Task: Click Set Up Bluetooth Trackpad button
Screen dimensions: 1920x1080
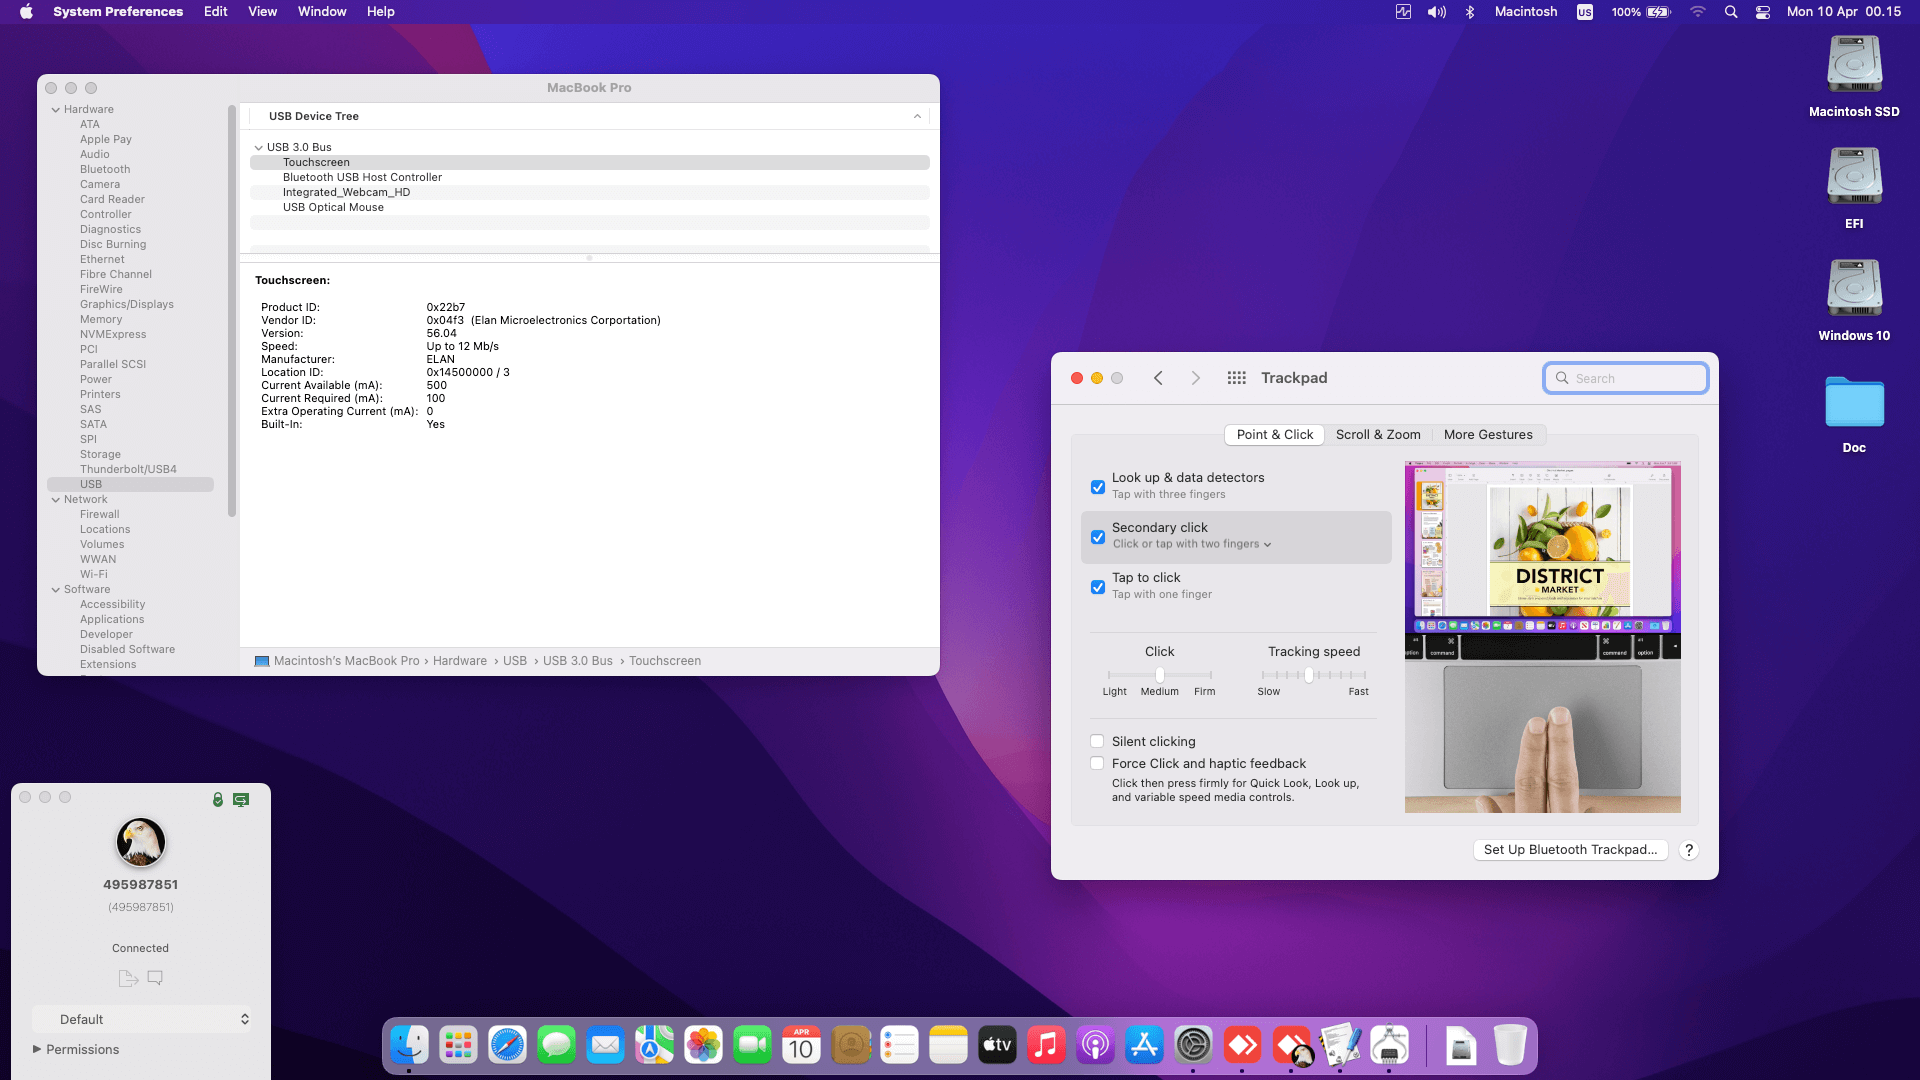Action: coord(1570,850)
